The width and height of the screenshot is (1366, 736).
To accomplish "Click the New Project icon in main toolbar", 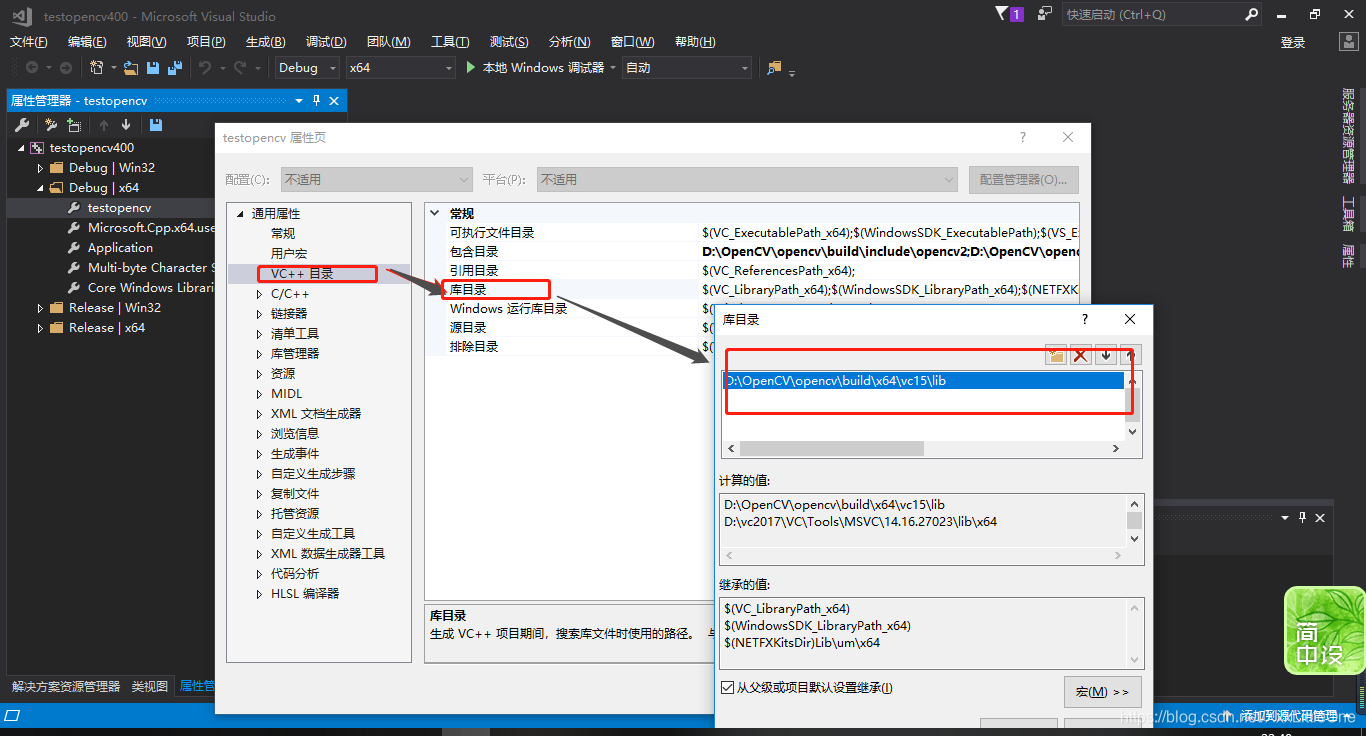I will [x=97, y=68].
